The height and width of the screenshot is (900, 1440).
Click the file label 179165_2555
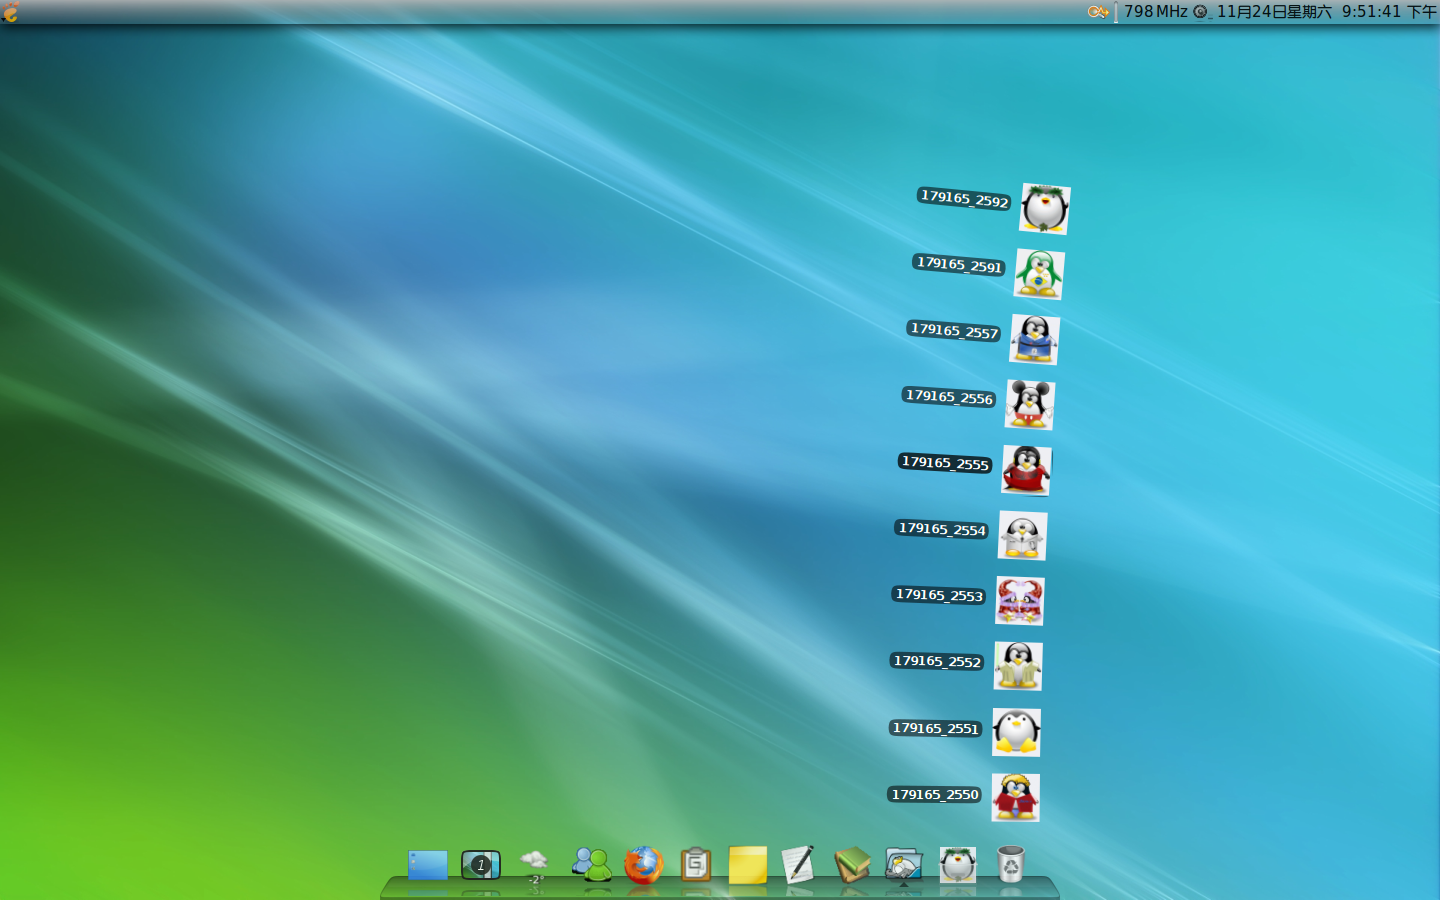pos(945,463)
